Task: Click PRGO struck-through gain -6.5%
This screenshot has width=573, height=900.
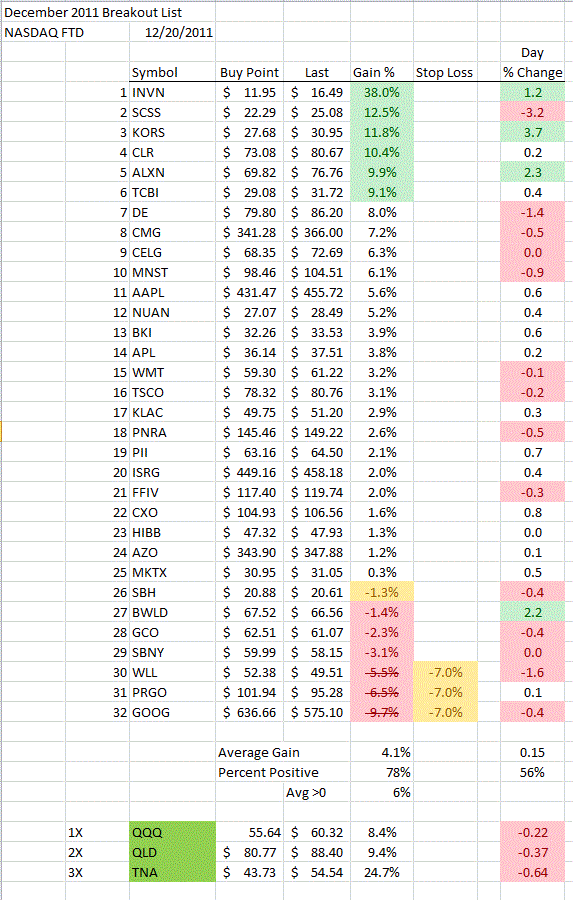Action: [382, 693]
